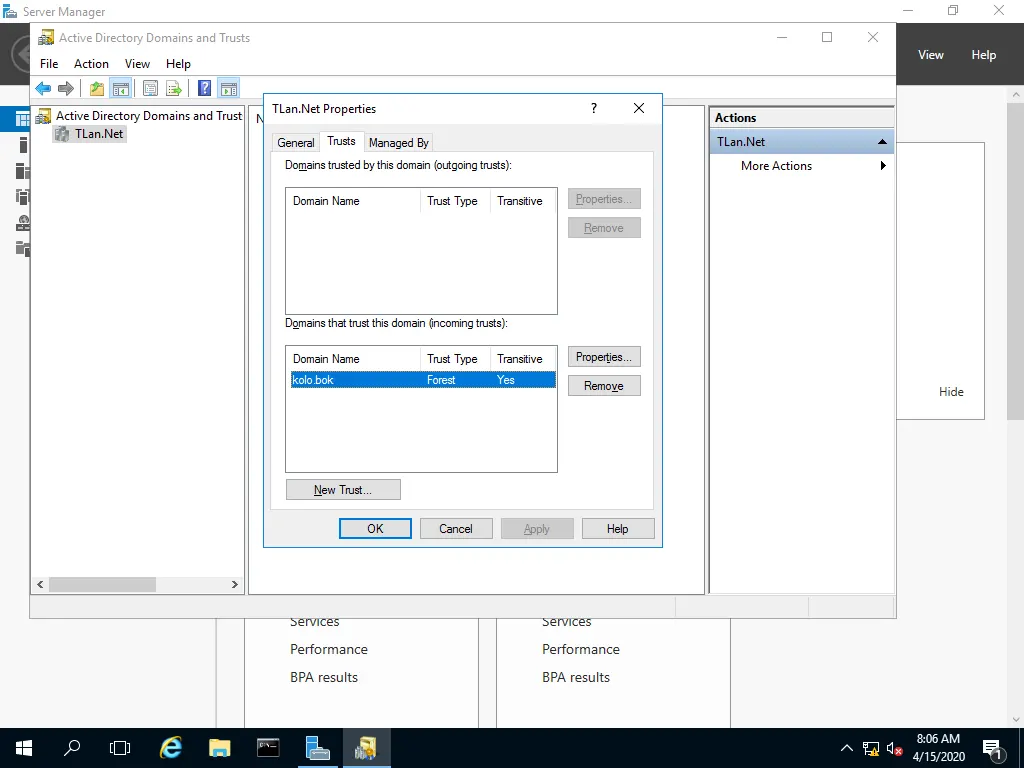Click the question mark help icon in Properties dialog

[x=594, y=108]
